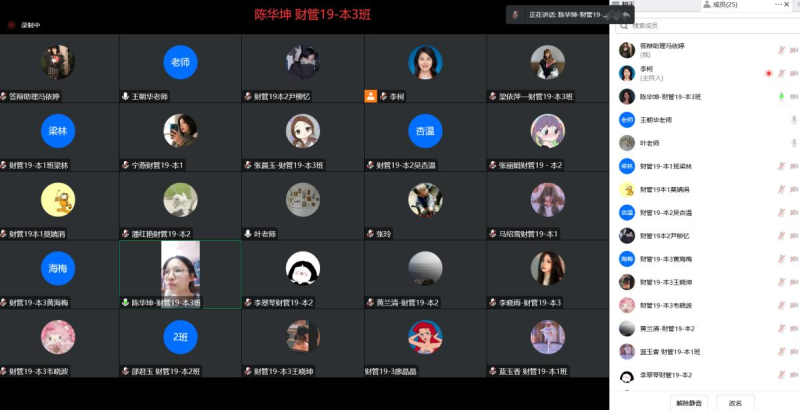This screenshot has width=800, height=410.
Task: Unmute 财管19-本1班梁林 via the list mic icon
Action: click(x=781, y=166)
